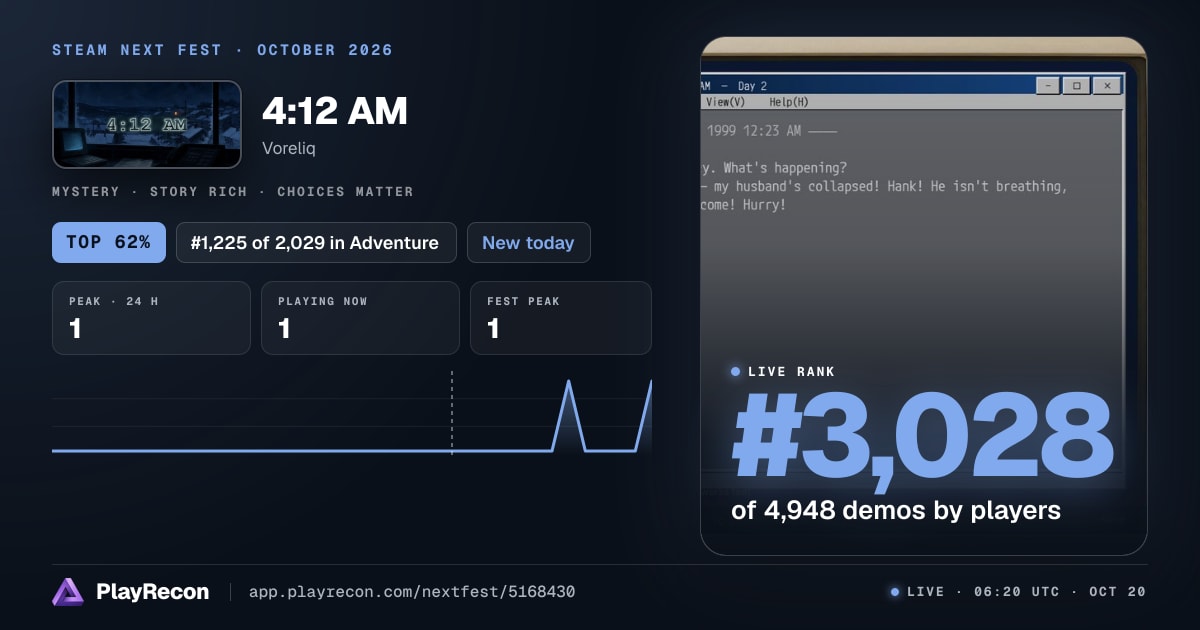Click the "OCT 20" date in the footer
The width and height of the screenshot is (1200, 630).
1117,592
